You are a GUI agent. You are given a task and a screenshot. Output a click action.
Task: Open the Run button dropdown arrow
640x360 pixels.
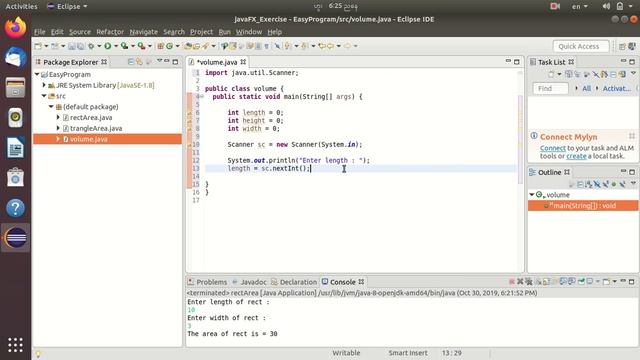coord(116,47)
